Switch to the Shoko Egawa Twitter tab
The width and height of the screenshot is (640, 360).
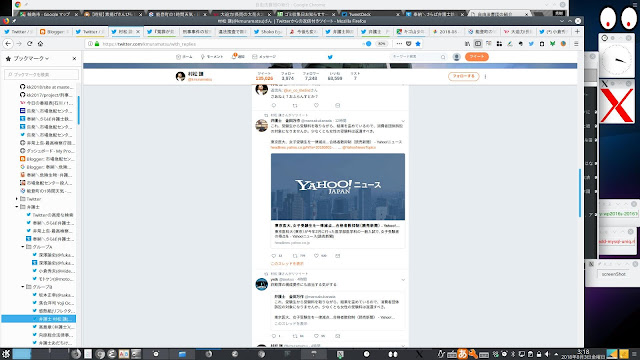pyautogui.click(x=268, y=31)
